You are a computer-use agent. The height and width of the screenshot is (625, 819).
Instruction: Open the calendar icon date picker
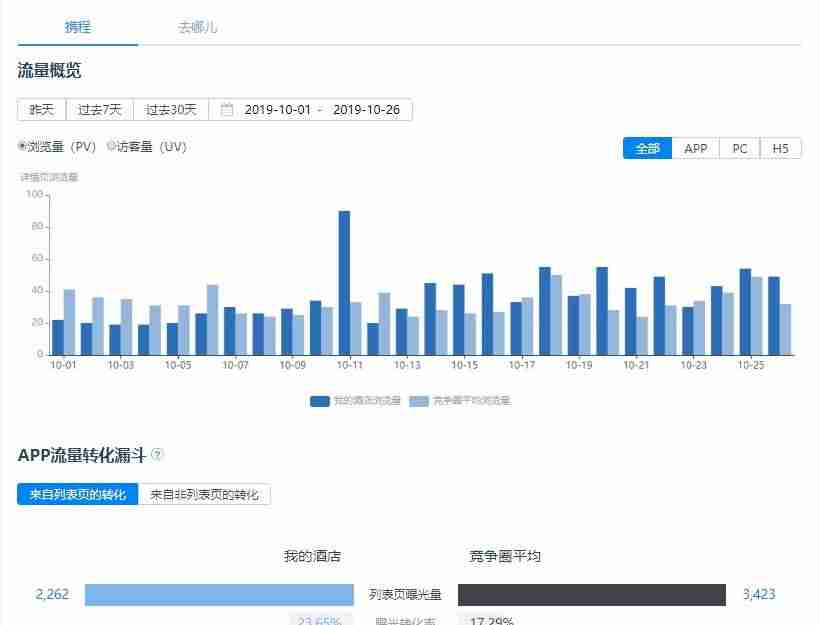[227, 110]
